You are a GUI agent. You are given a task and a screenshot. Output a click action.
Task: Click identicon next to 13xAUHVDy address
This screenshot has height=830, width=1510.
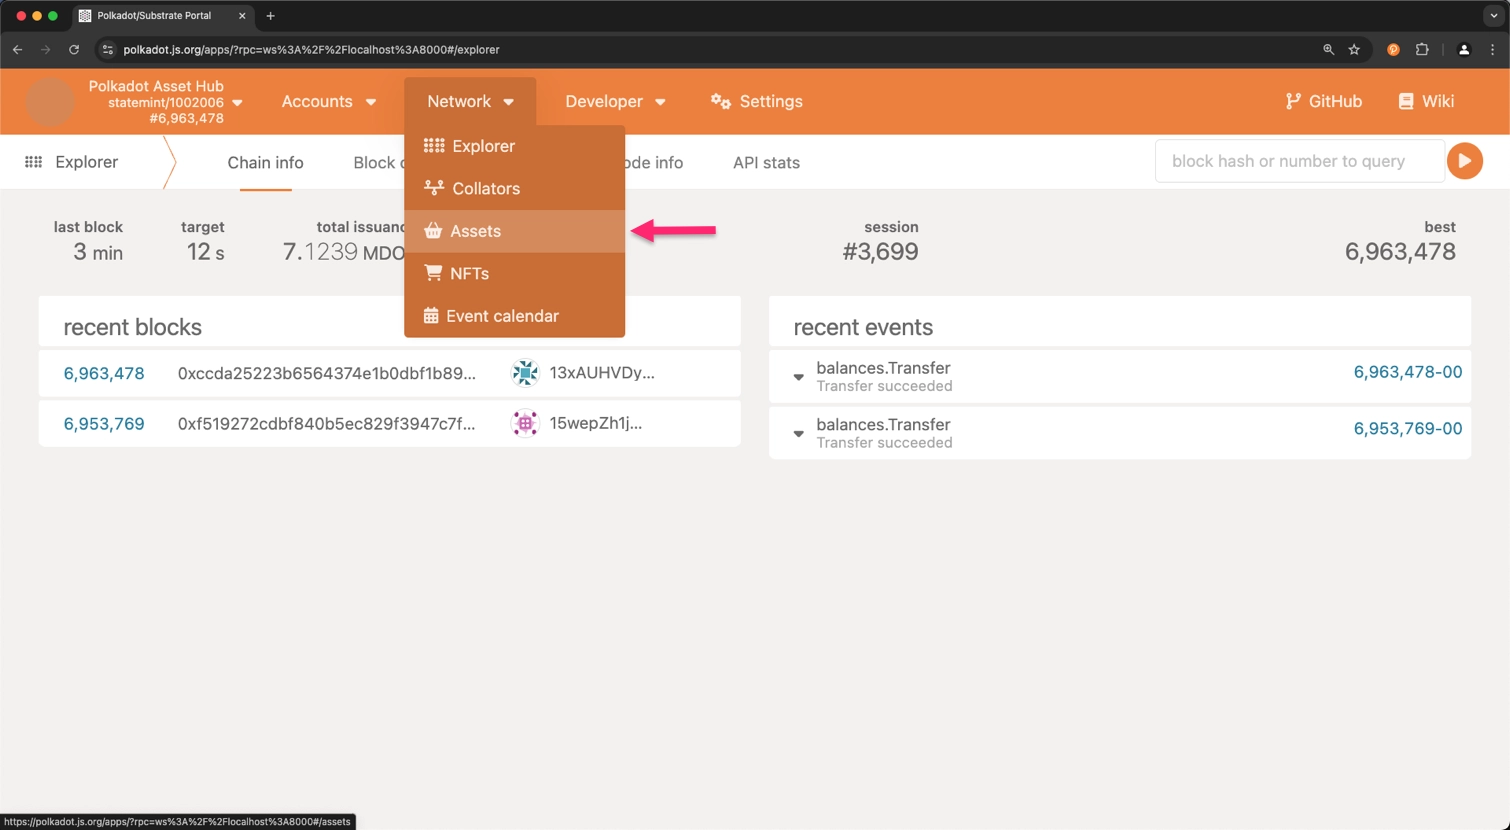[525, 373]
